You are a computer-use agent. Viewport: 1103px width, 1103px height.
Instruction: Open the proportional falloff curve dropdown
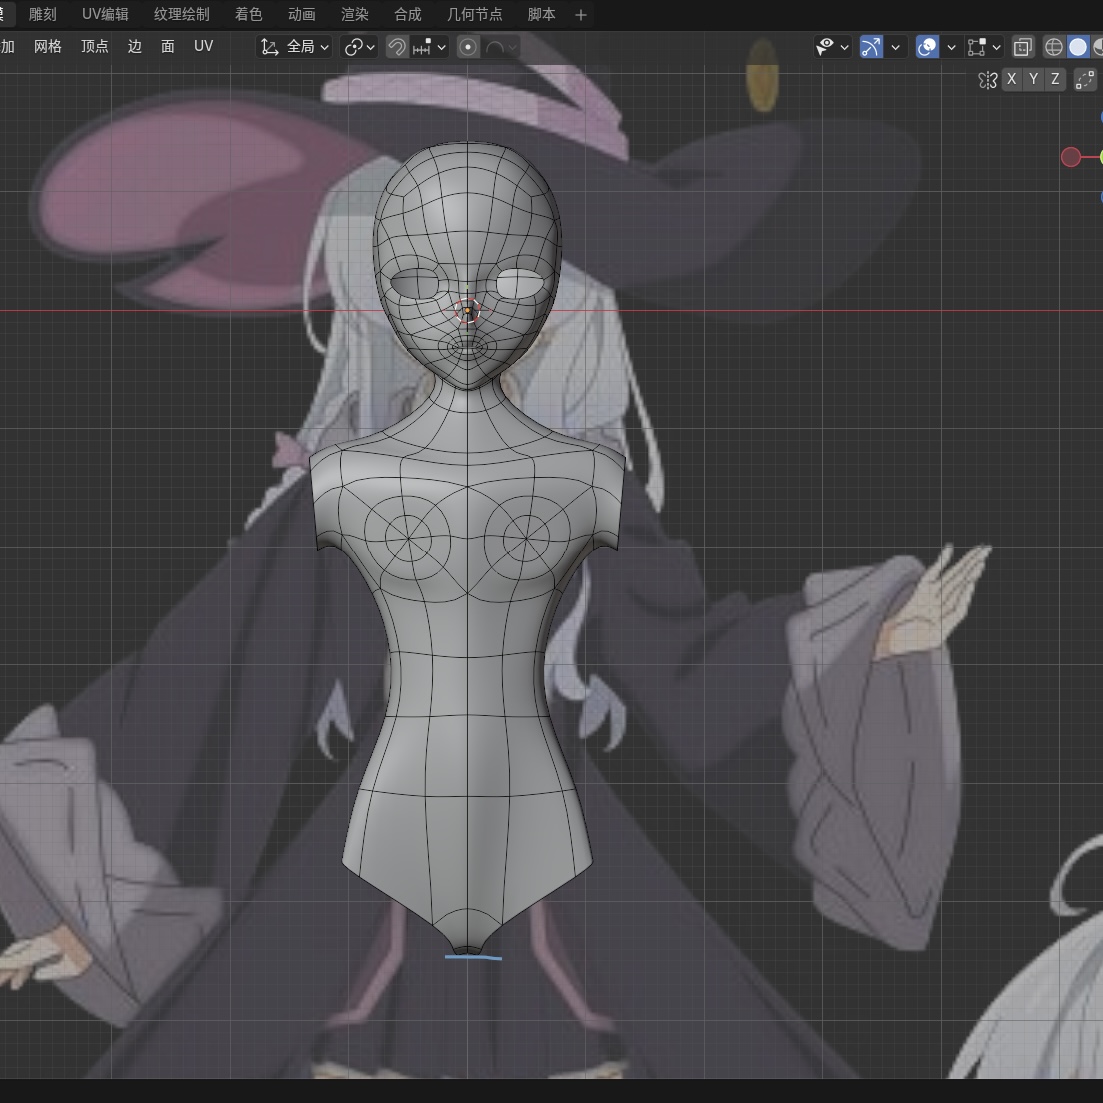(501, 47)
